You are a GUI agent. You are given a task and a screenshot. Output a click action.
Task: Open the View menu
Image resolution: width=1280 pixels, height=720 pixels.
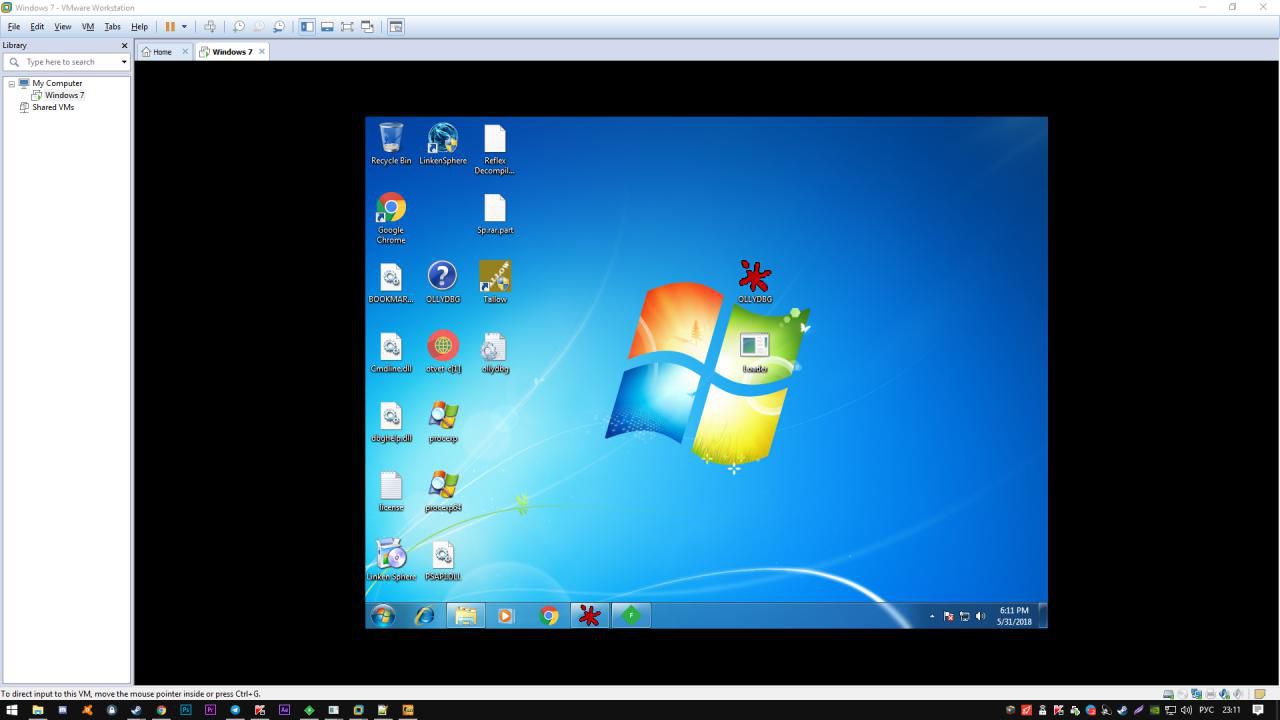pyautogui.click(x=63, y=27)
